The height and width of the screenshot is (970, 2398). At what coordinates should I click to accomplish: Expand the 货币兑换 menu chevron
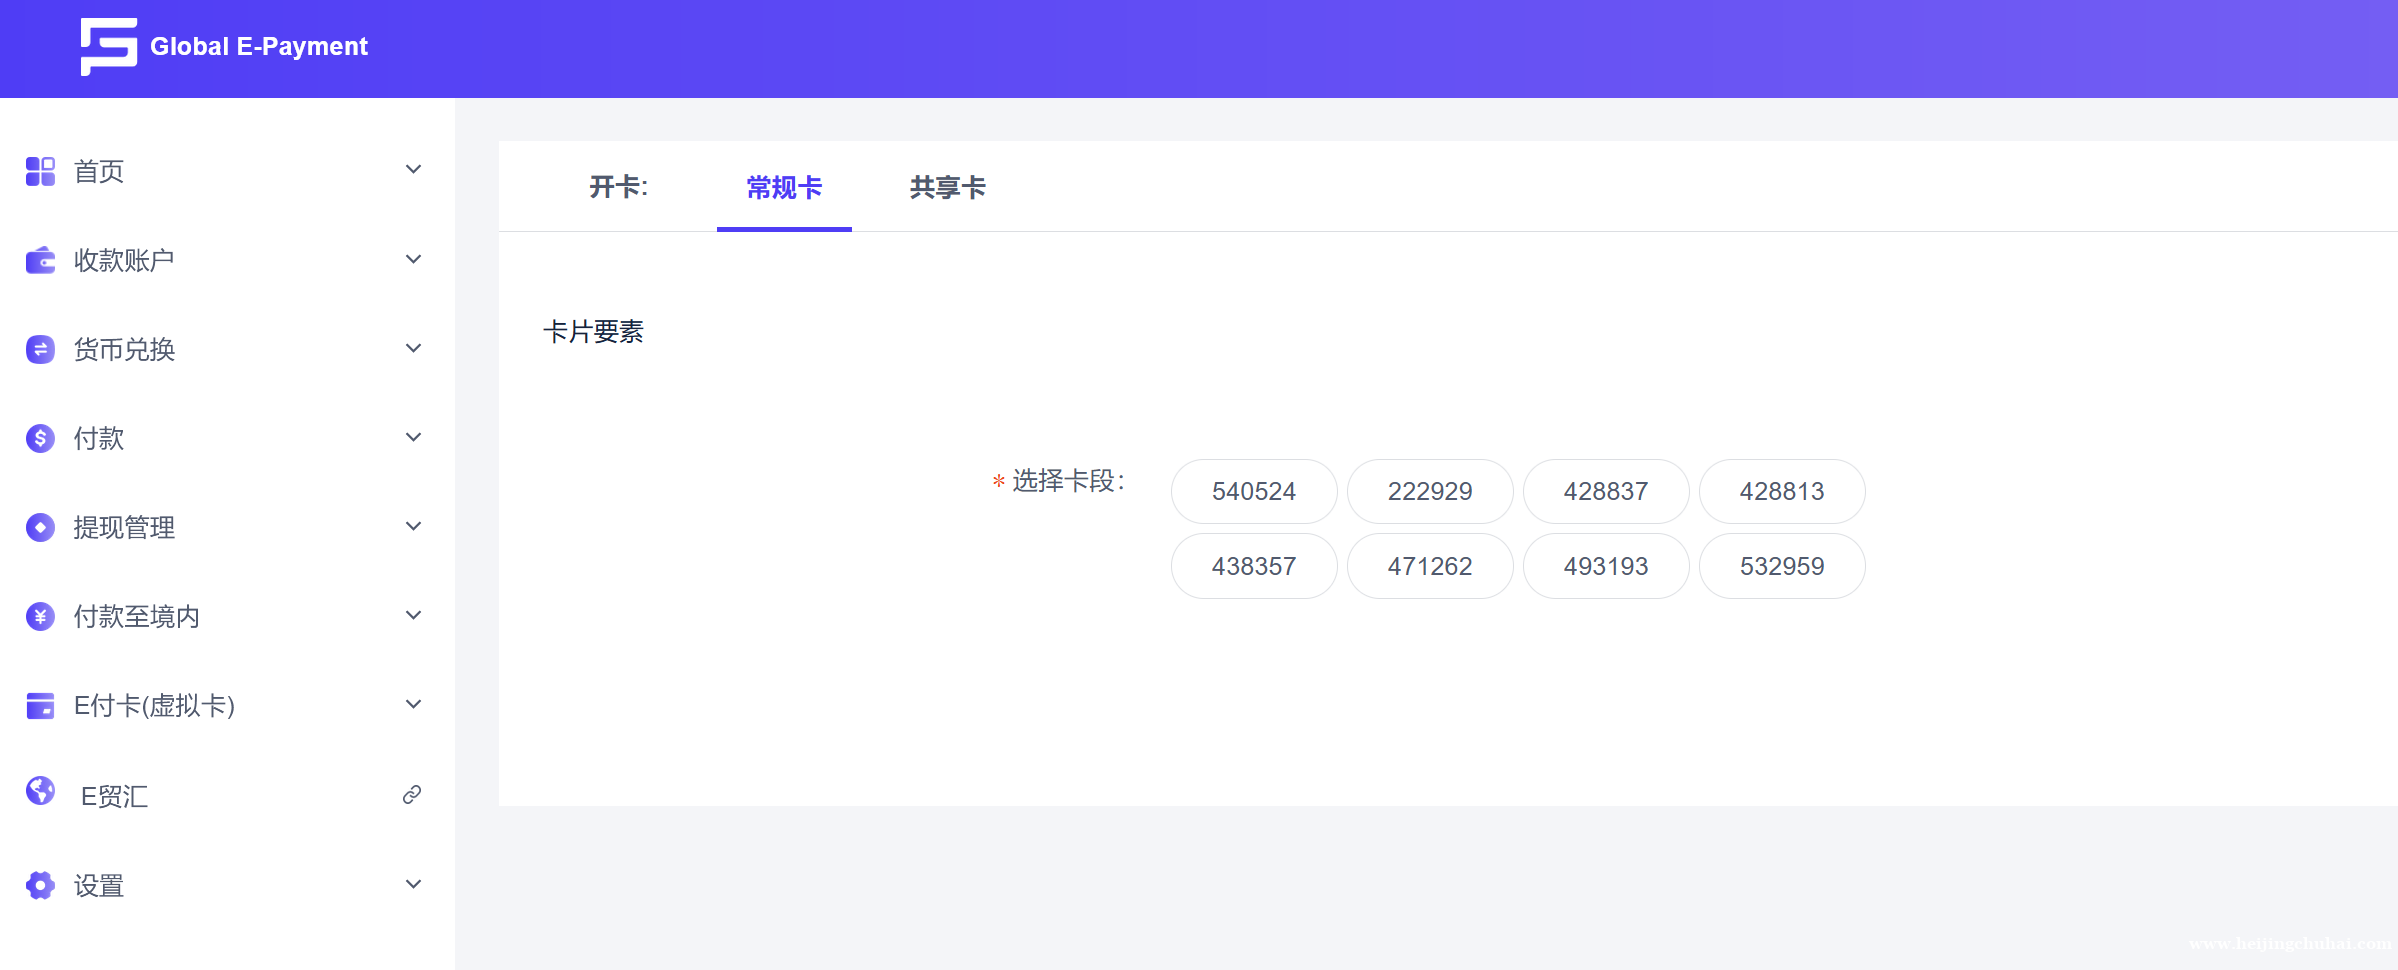coord(413,348)
